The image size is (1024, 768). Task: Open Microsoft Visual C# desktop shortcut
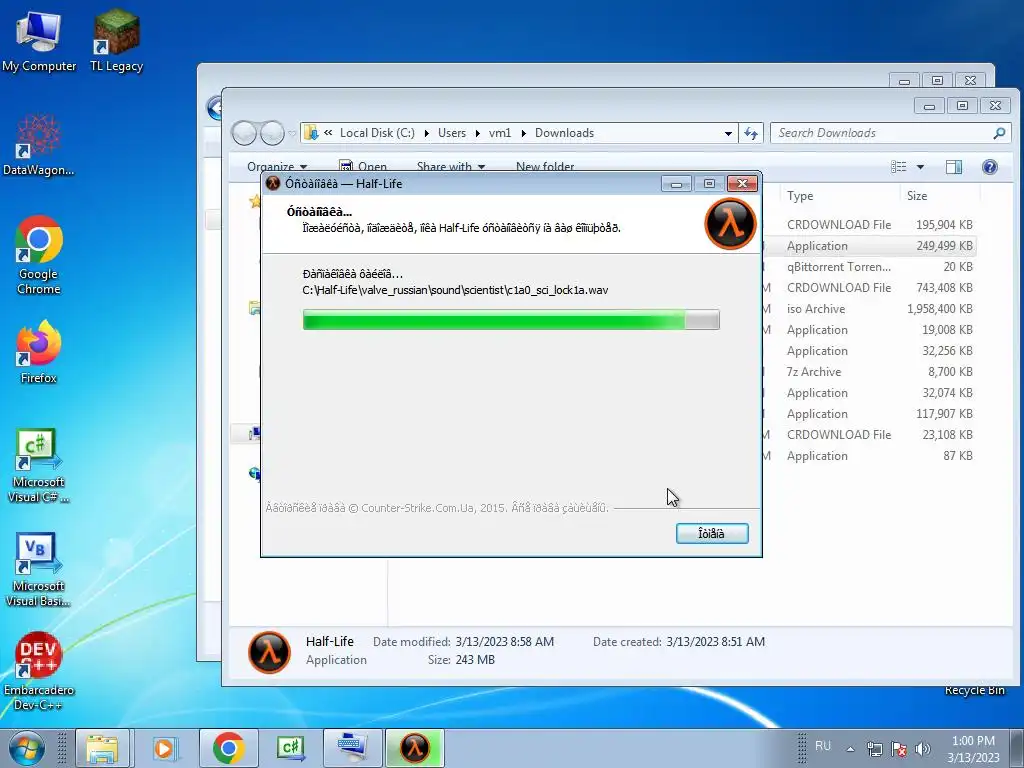[x=39, y=466]
